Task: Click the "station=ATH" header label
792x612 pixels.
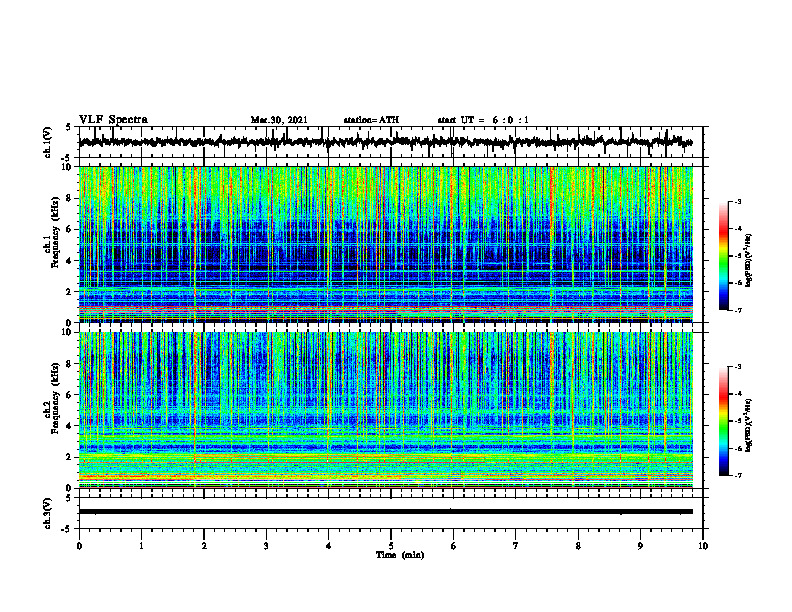Action: 371,120
